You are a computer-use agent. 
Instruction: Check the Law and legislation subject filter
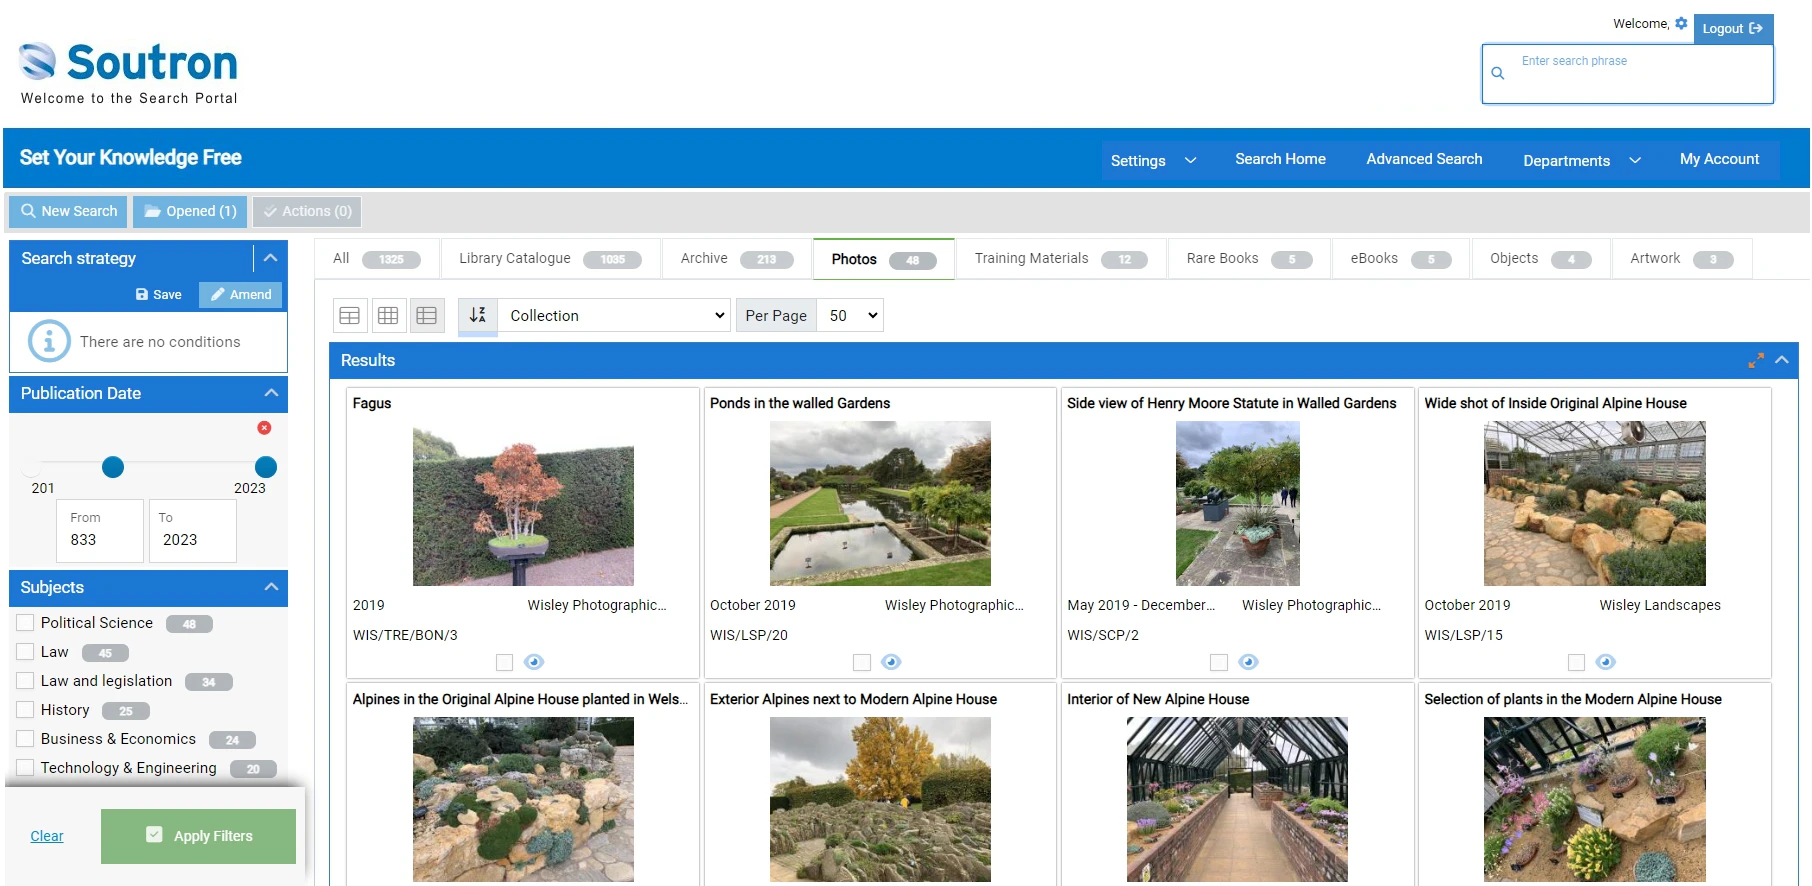[26, 681]
